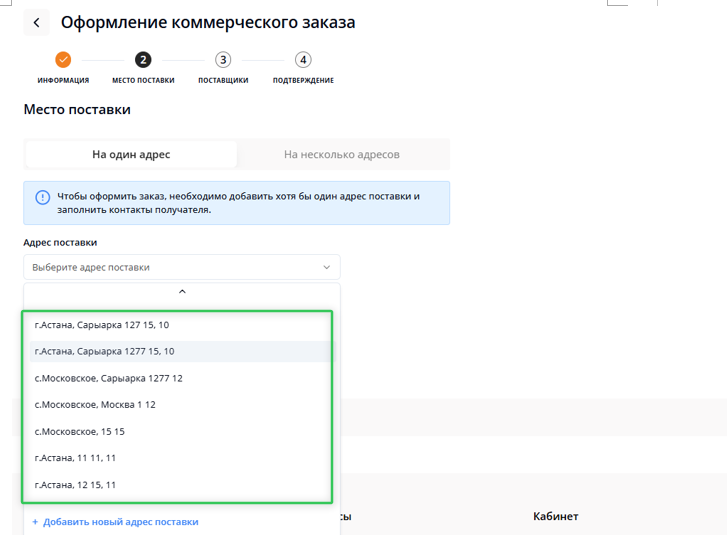Screen dimensions: 727x535
Task: Go to step 4 Подтверждение circle
Action: tap(303, 60)
